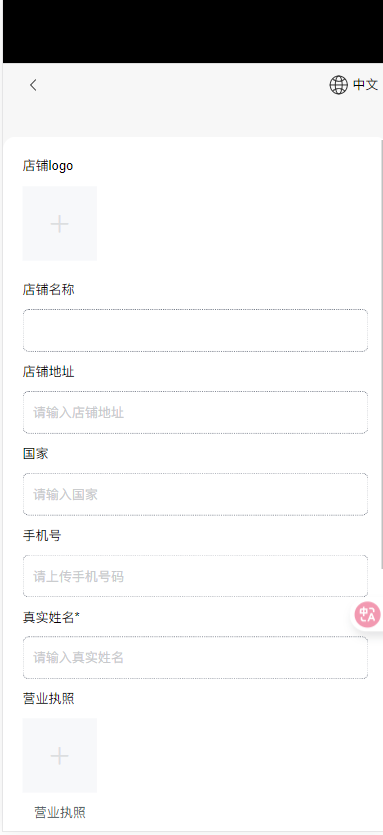
Task: Focus the 店铺名称 input field
Action: pos(195,331)
